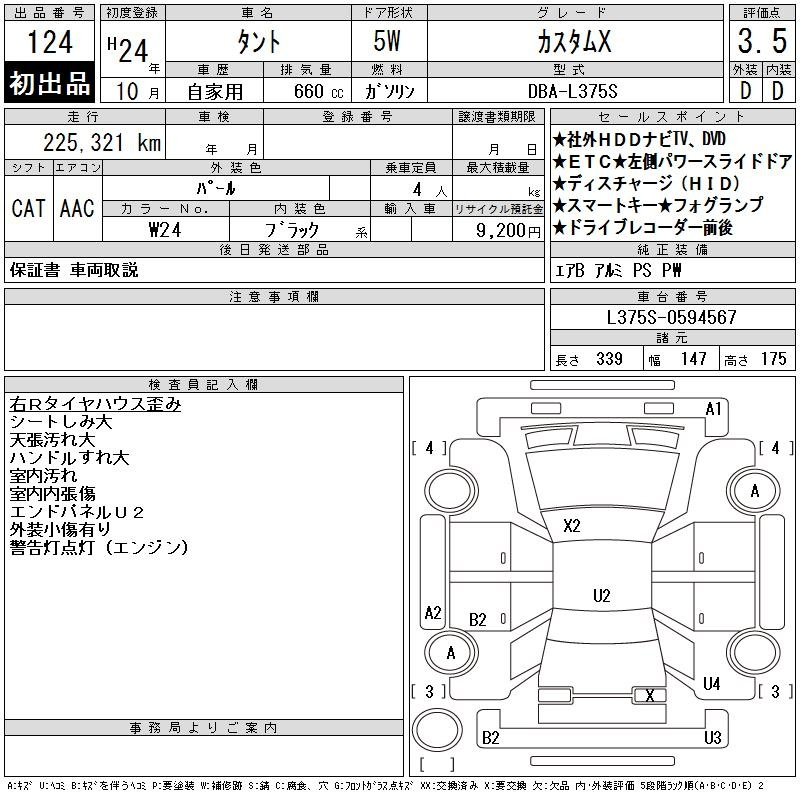Image resolution: width=800 pixels, height=800 pixels.
Task: Click the boxed X mark on rear
Action: (650, 696)
